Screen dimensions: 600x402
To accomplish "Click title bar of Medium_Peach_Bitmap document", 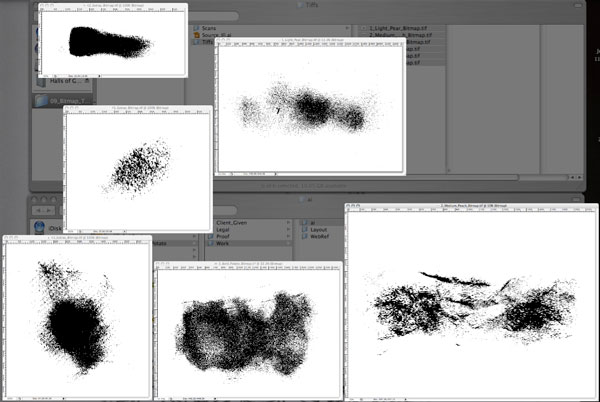I will point(471,206).
